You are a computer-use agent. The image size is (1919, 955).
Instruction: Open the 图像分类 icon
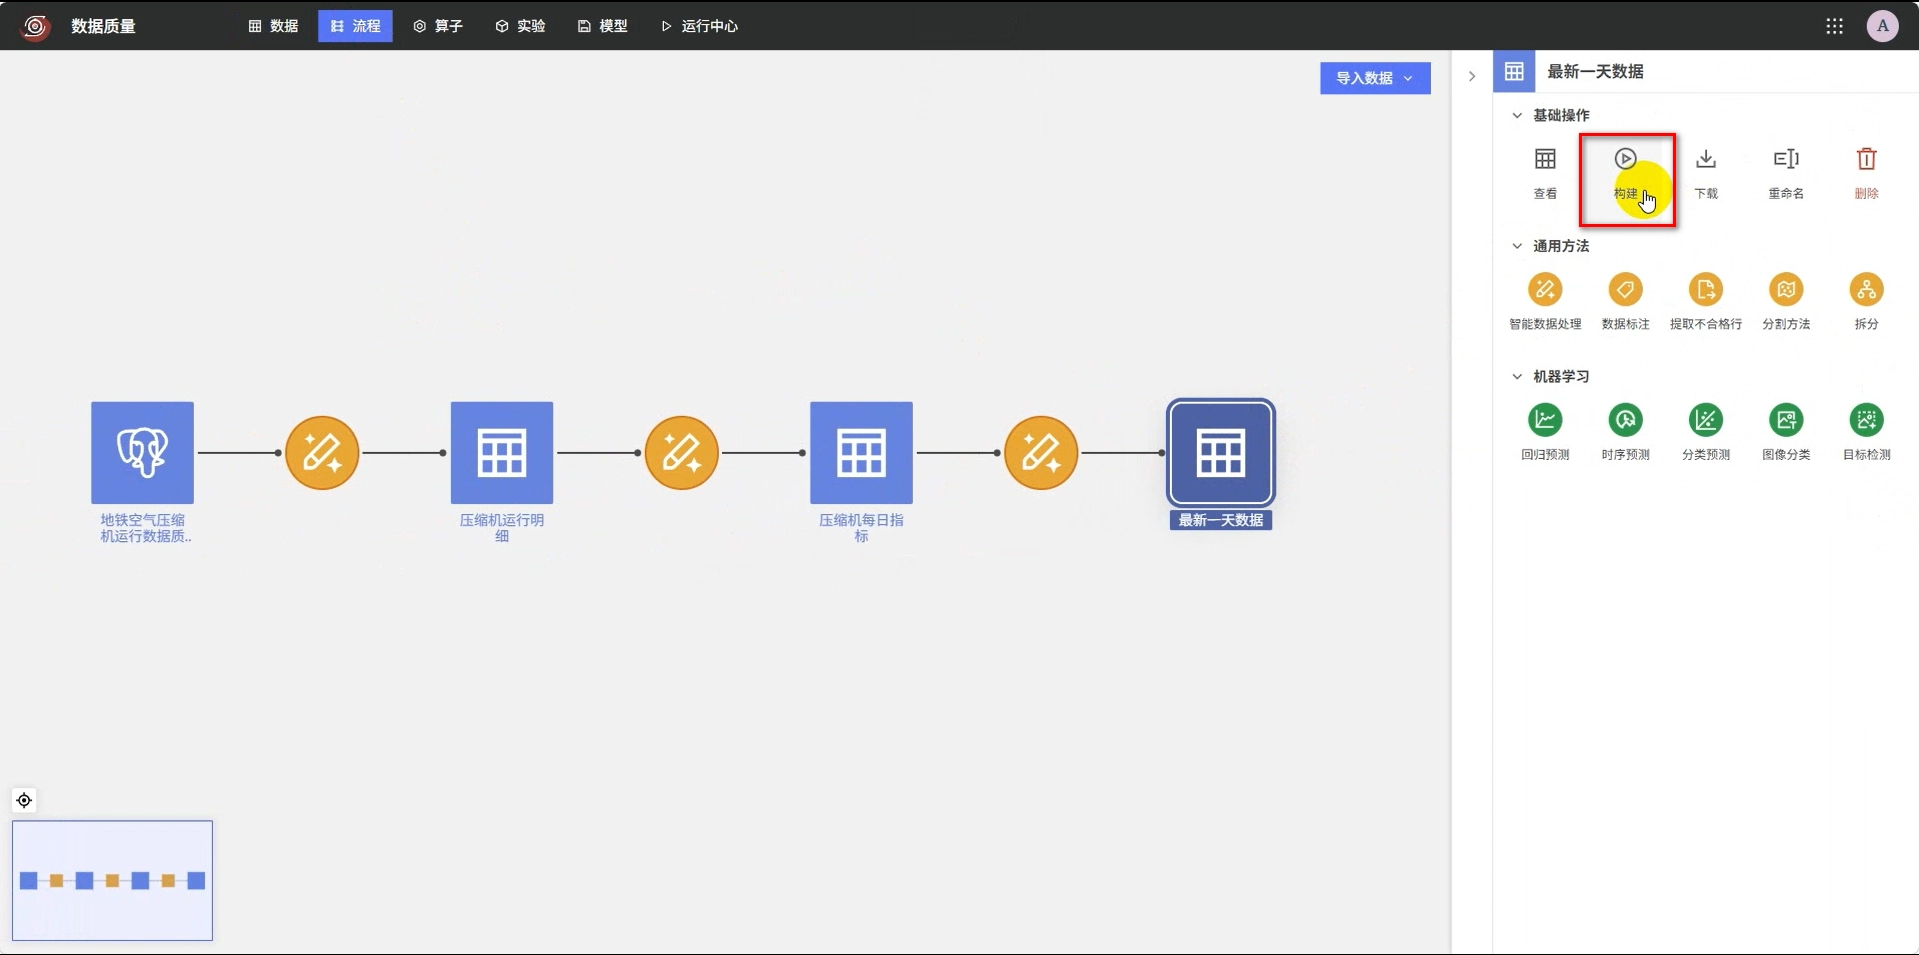1786,420
